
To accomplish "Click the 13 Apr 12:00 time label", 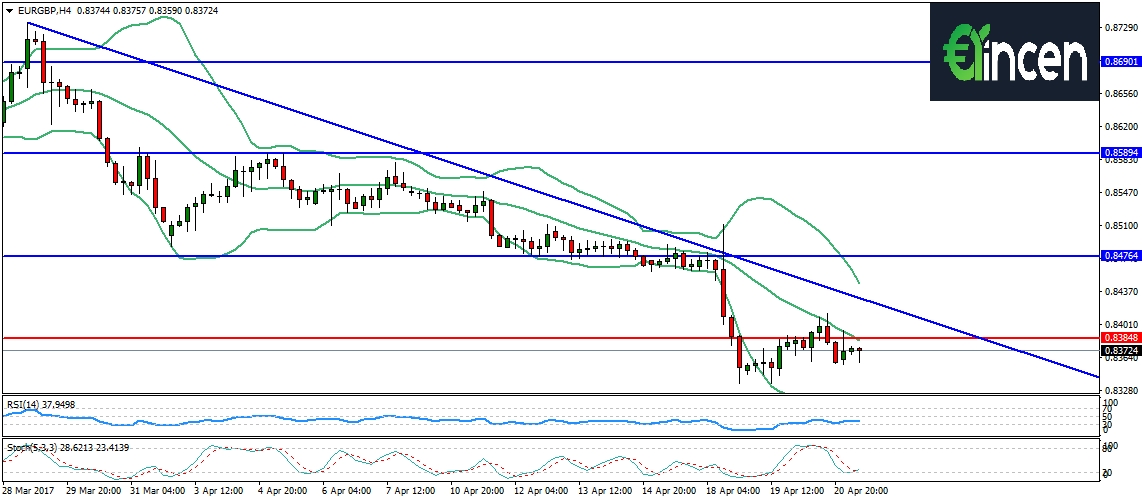I will tap(604, 492).
